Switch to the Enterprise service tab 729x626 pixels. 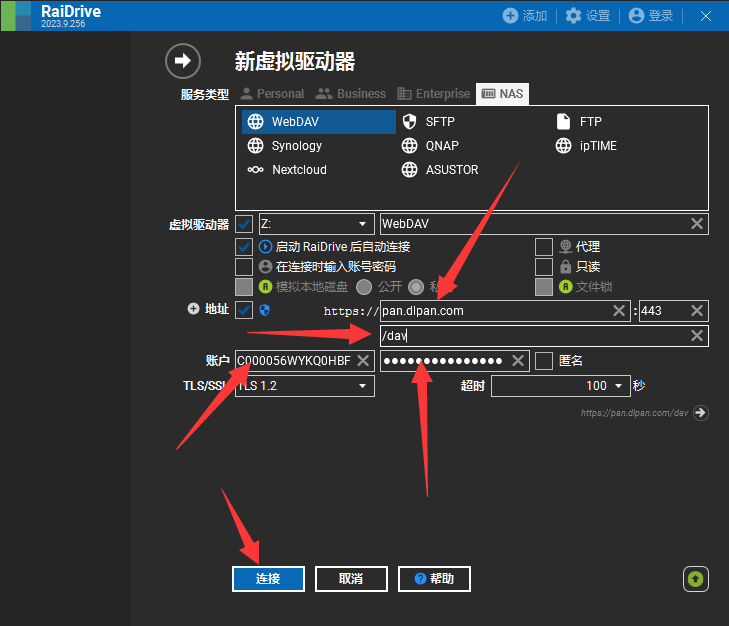[434, 94]
